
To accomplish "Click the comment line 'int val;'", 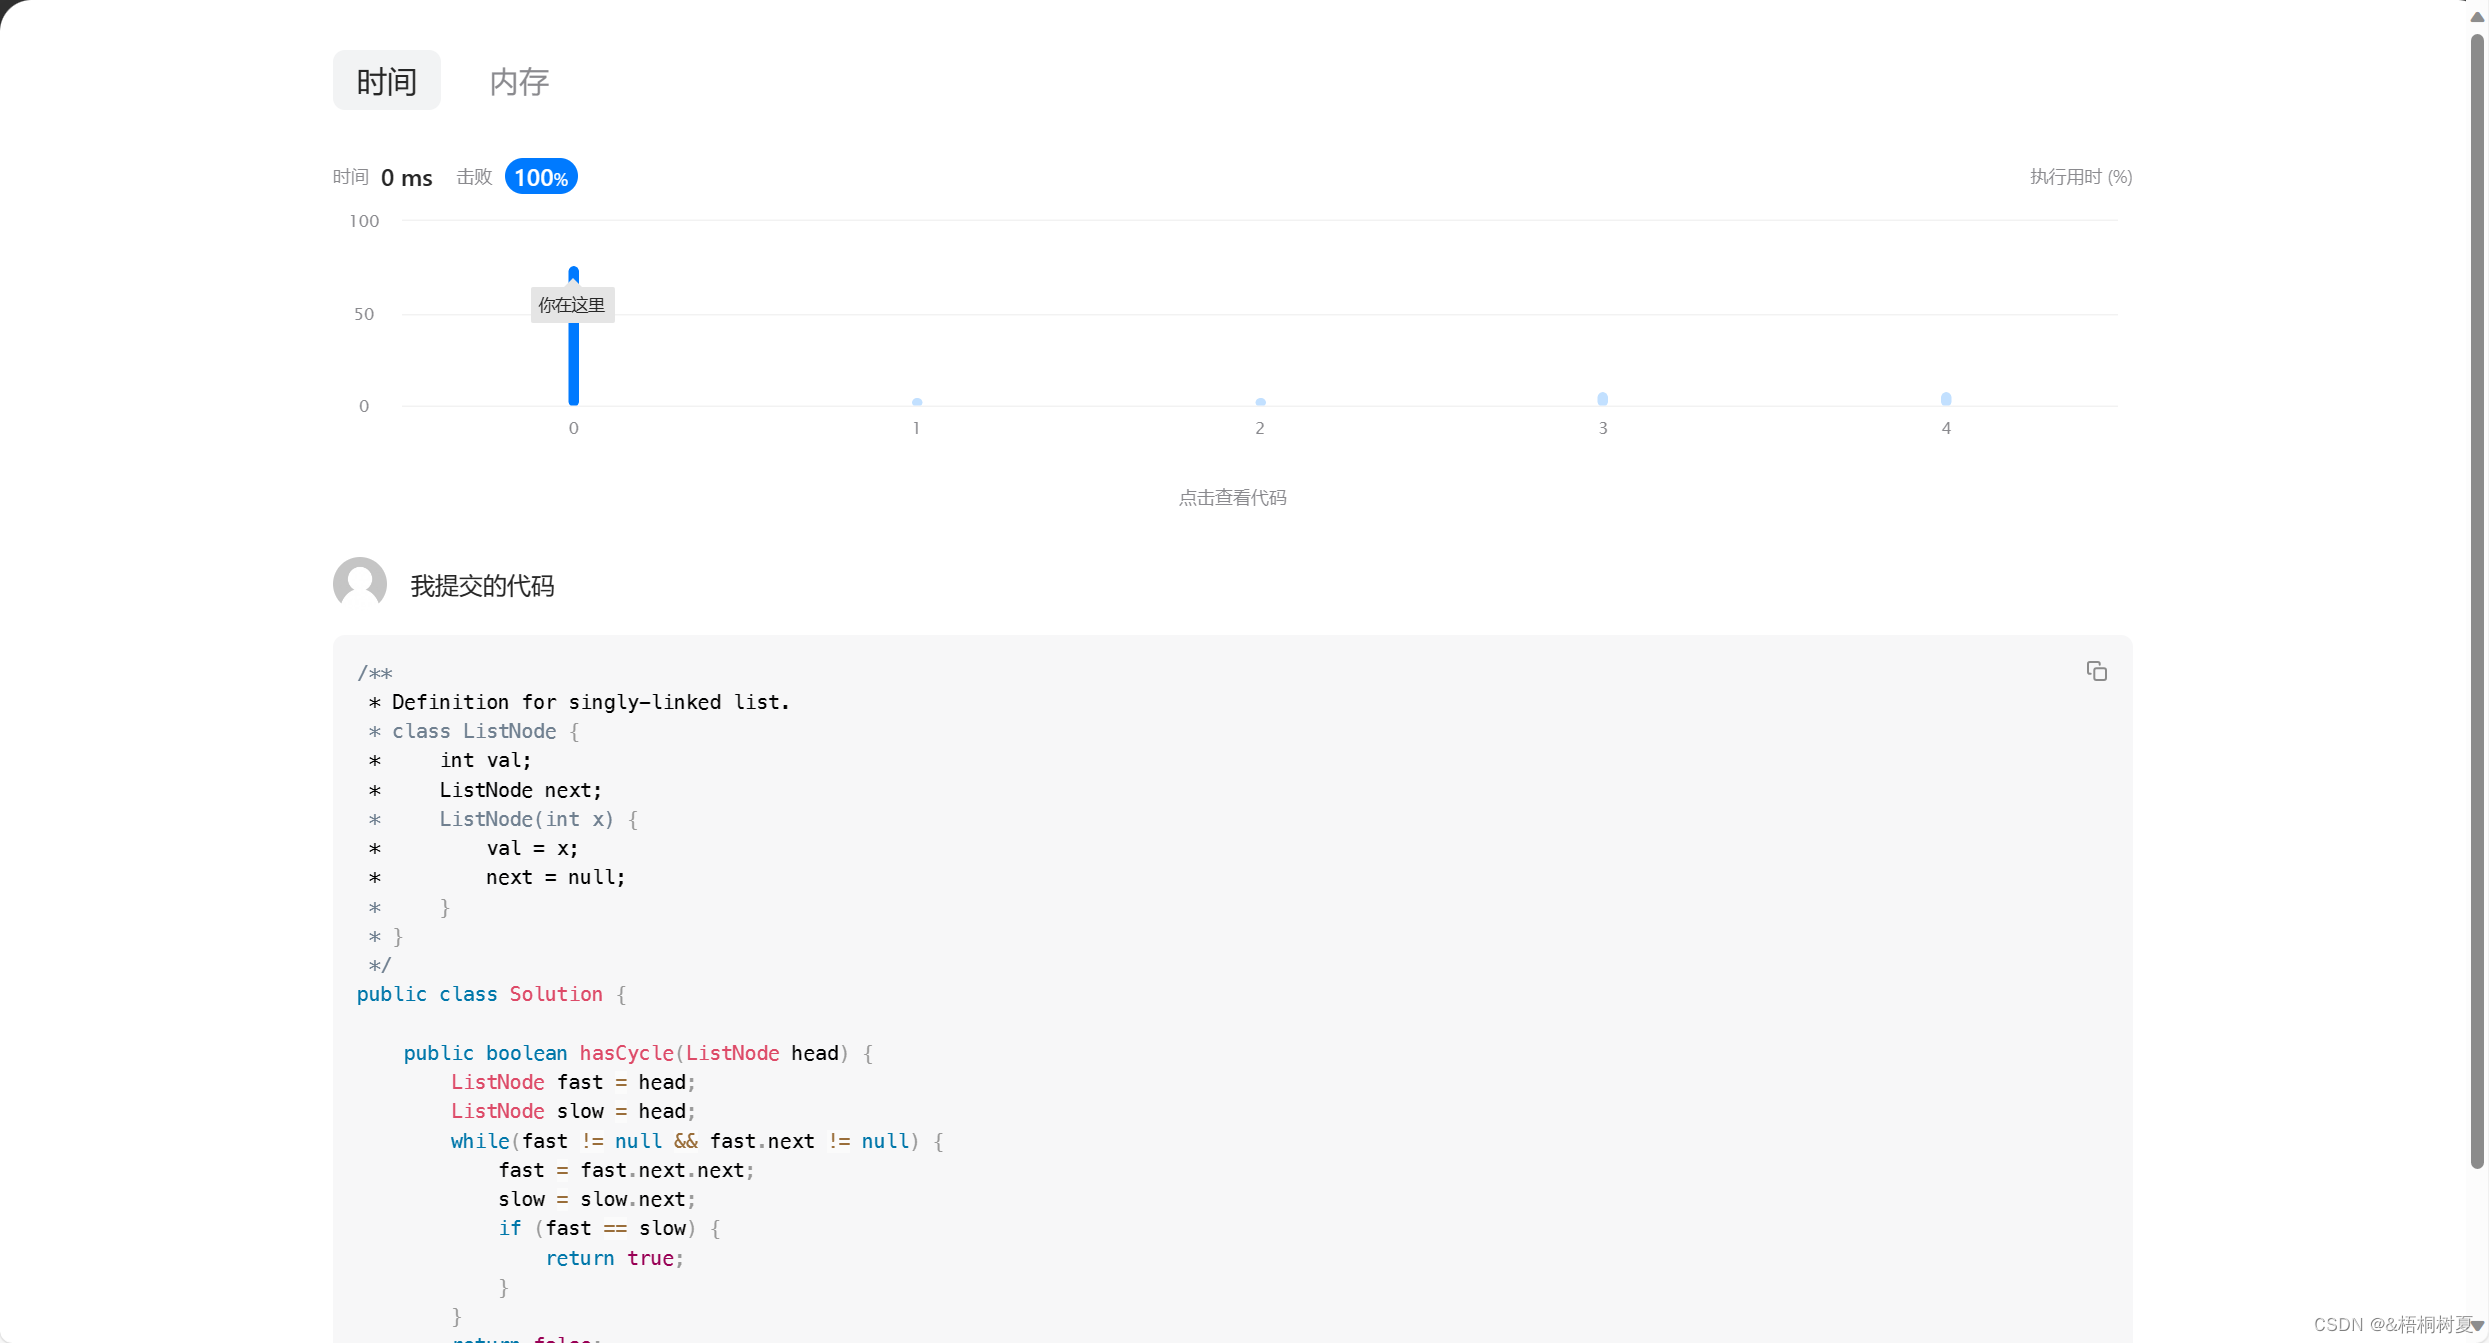I will [486, 760].
